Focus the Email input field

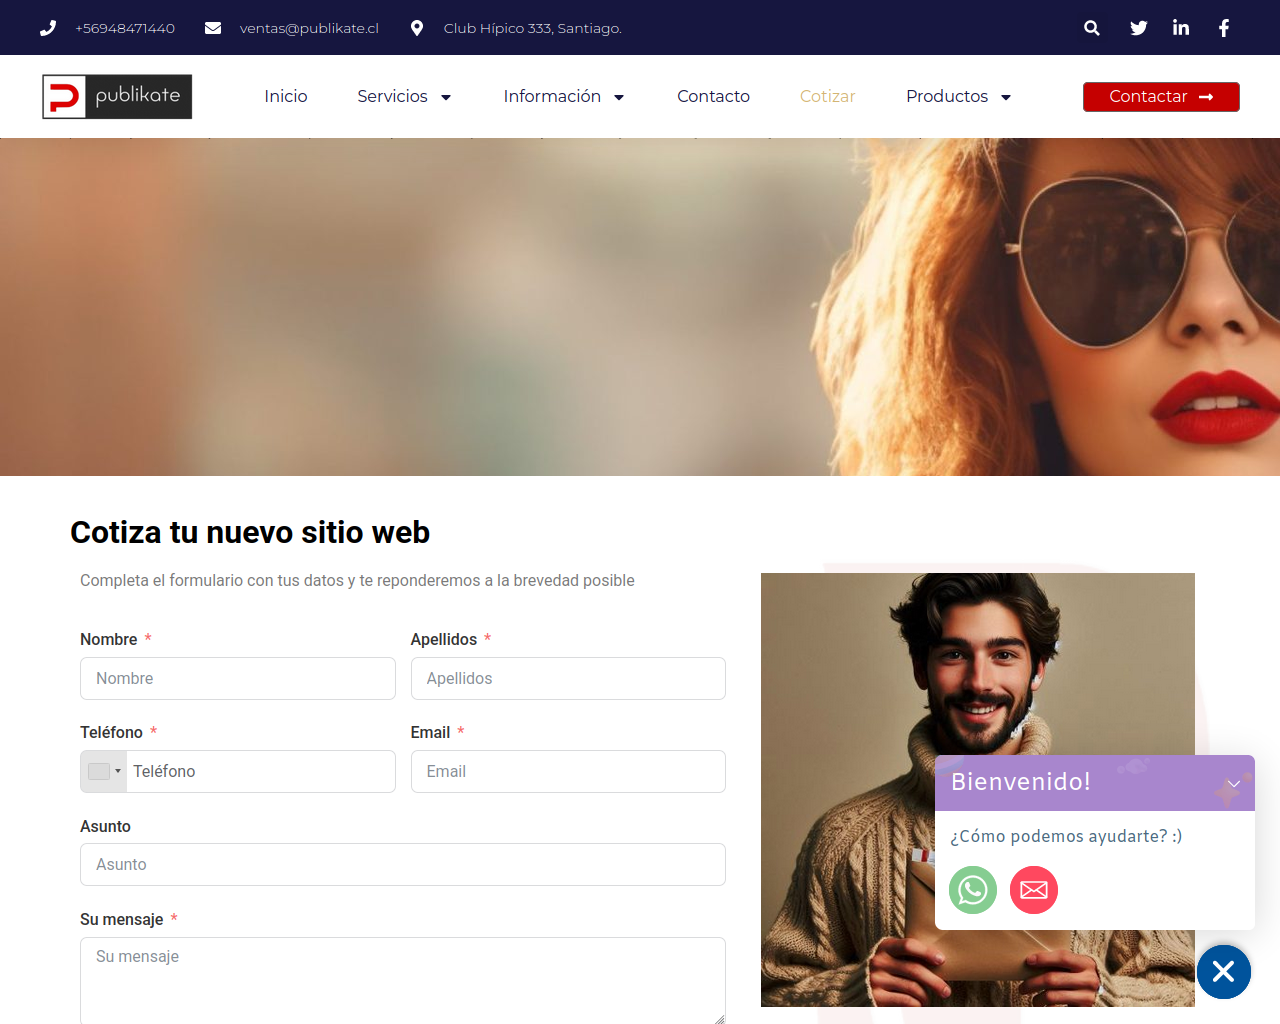click(568, 771)
